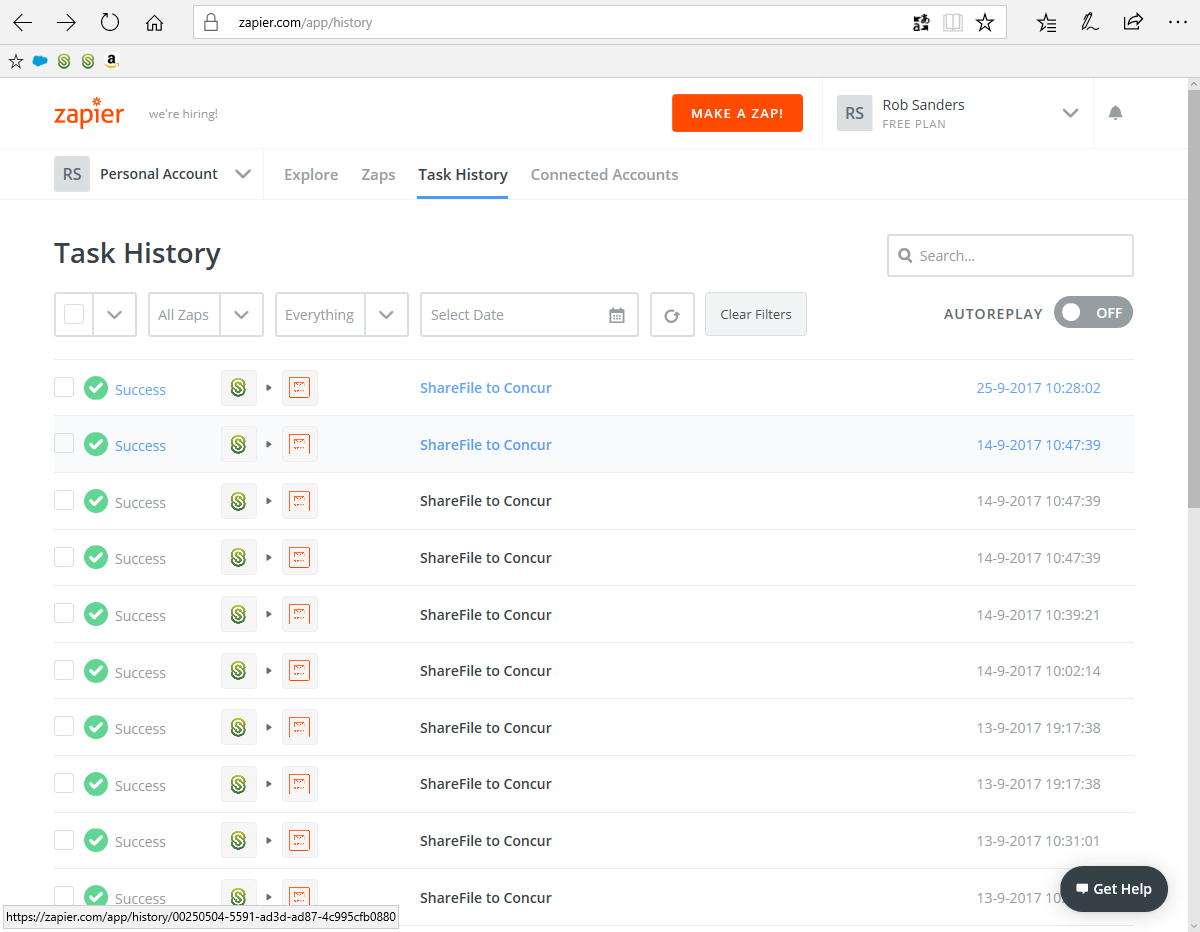Click the refresh task history icon
1200x932 pixels.
coord(672,315)
